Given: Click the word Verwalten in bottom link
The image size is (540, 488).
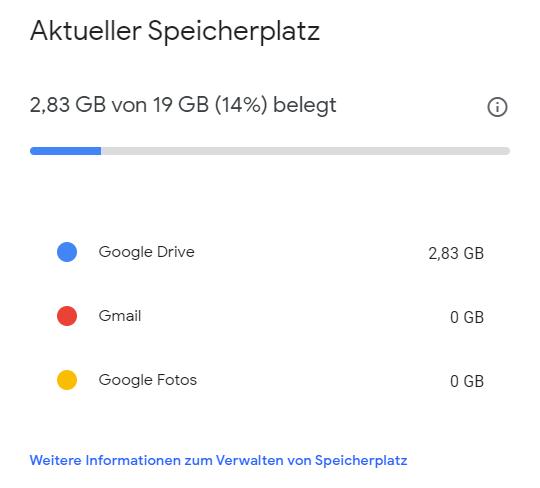Looking at the screenshot, I should tap(250, 460).
